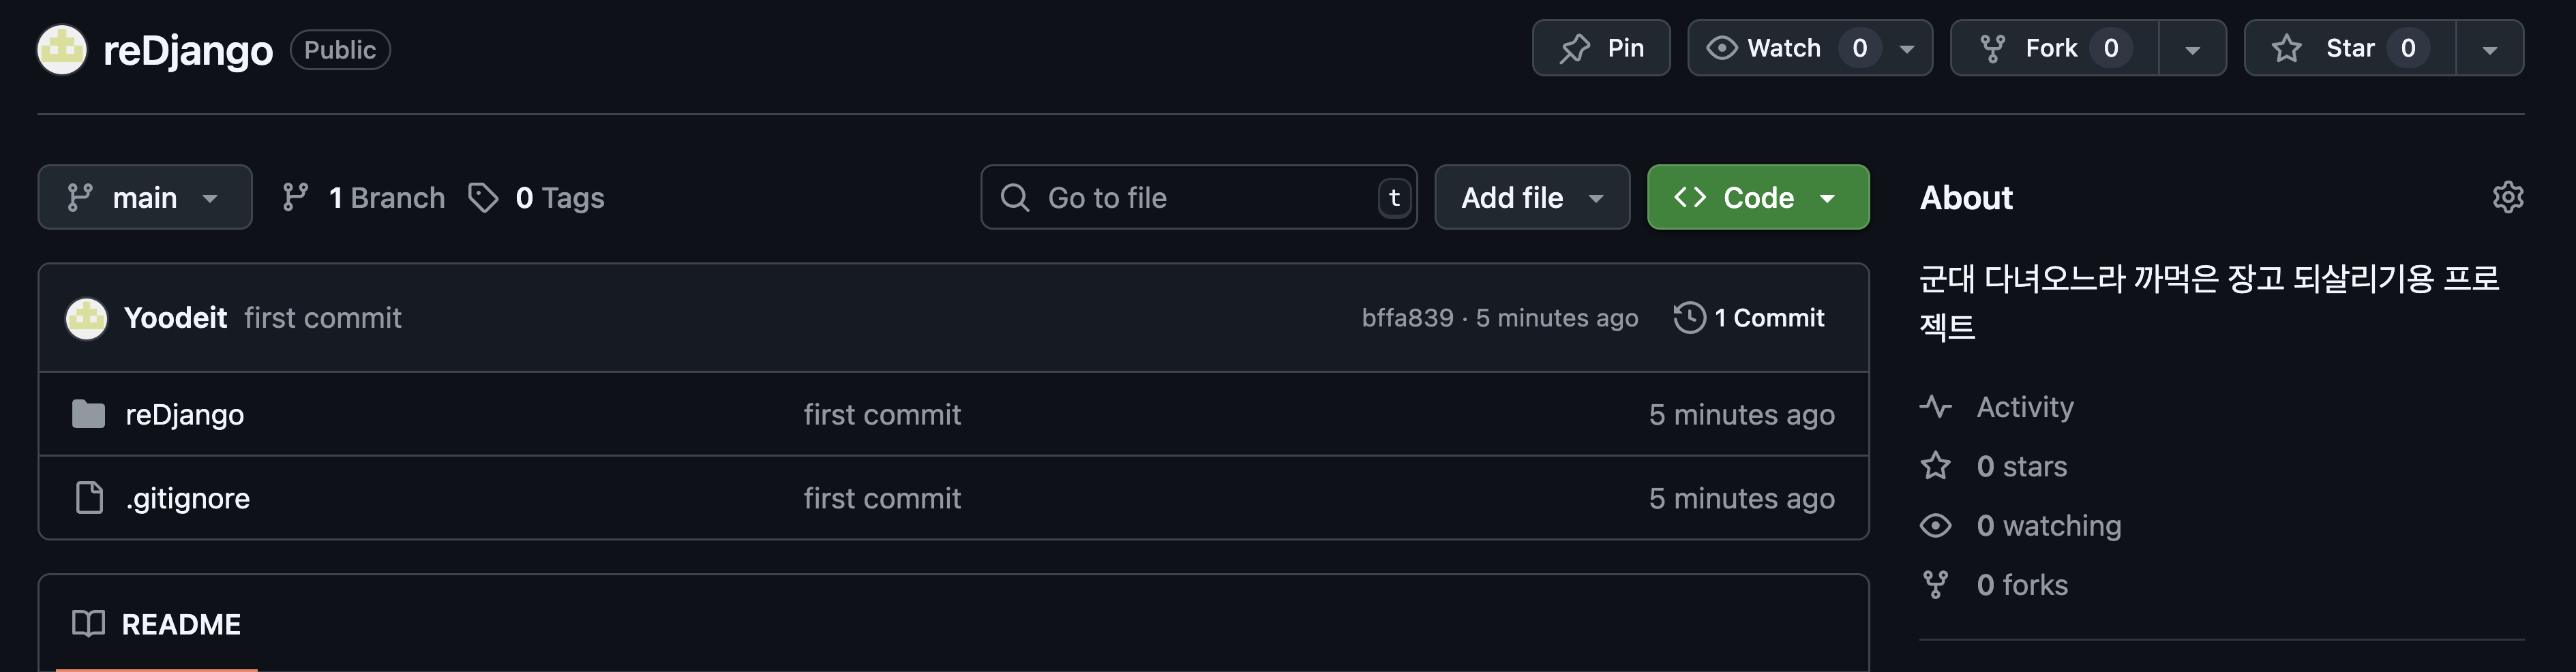Click the repository owner avatar in header
Viewport: 2576px width, 672px height.
coord(62,49)
